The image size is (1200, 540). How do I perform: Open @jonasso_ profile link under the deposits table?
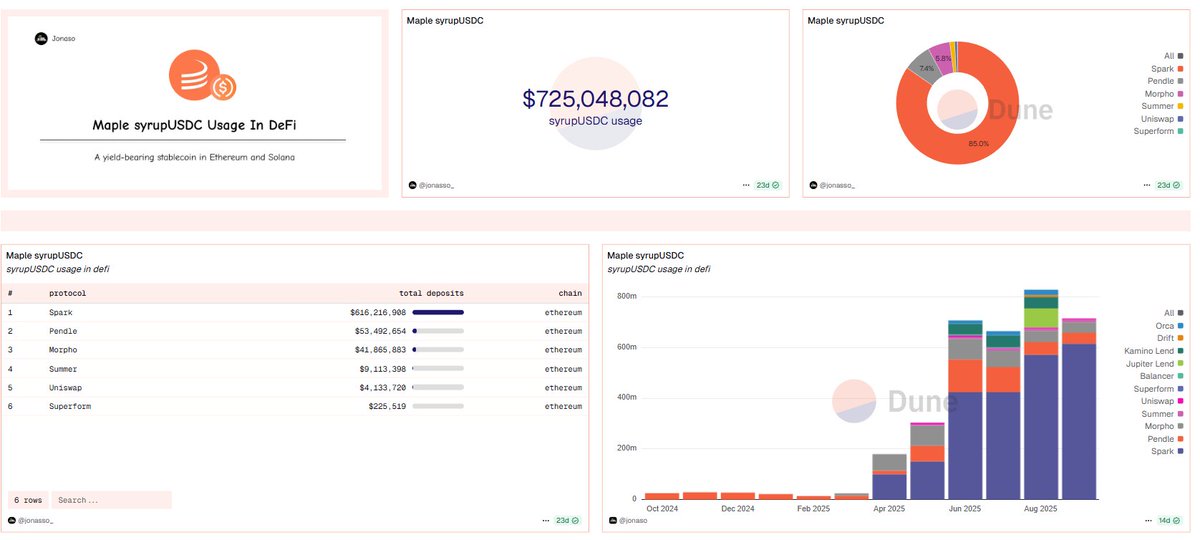[x=36, y=520]
